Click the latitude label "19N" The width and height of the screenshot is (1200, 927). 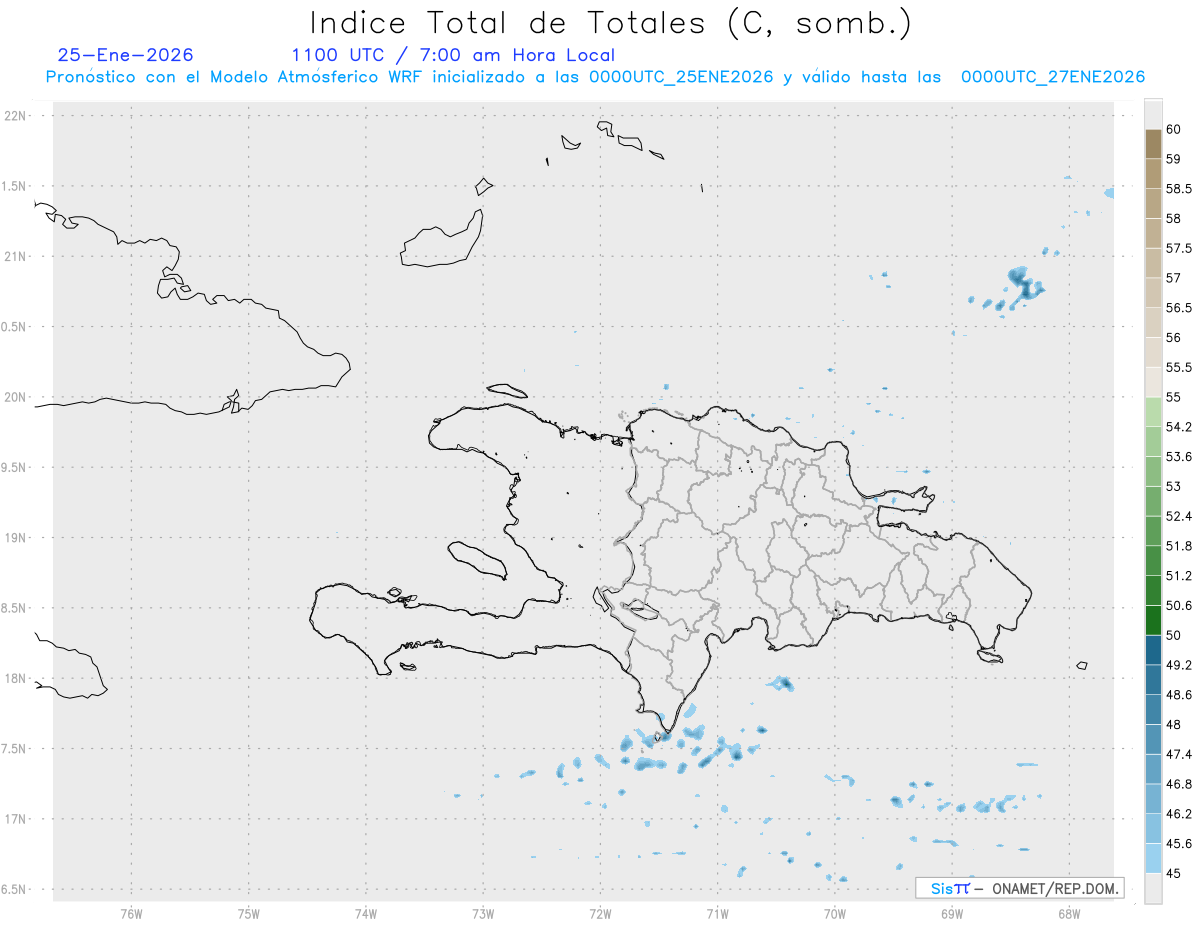[15, 537]
